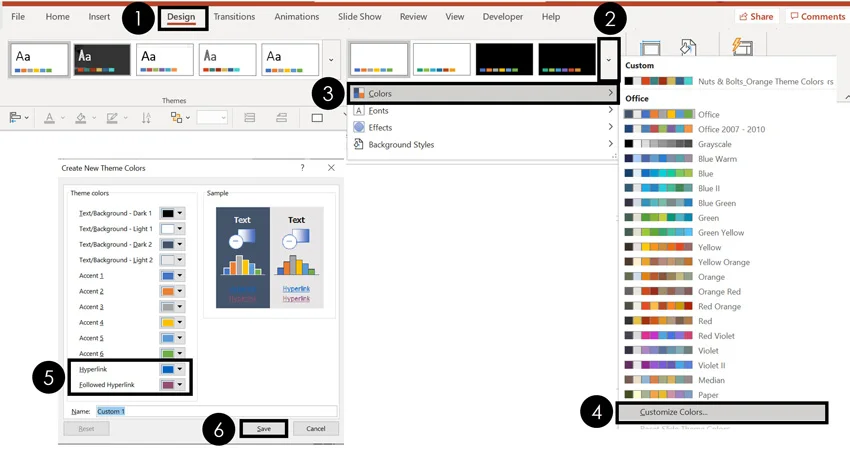Click the Effects menu icon
This screenshot has height=453, width=850.
359,127
